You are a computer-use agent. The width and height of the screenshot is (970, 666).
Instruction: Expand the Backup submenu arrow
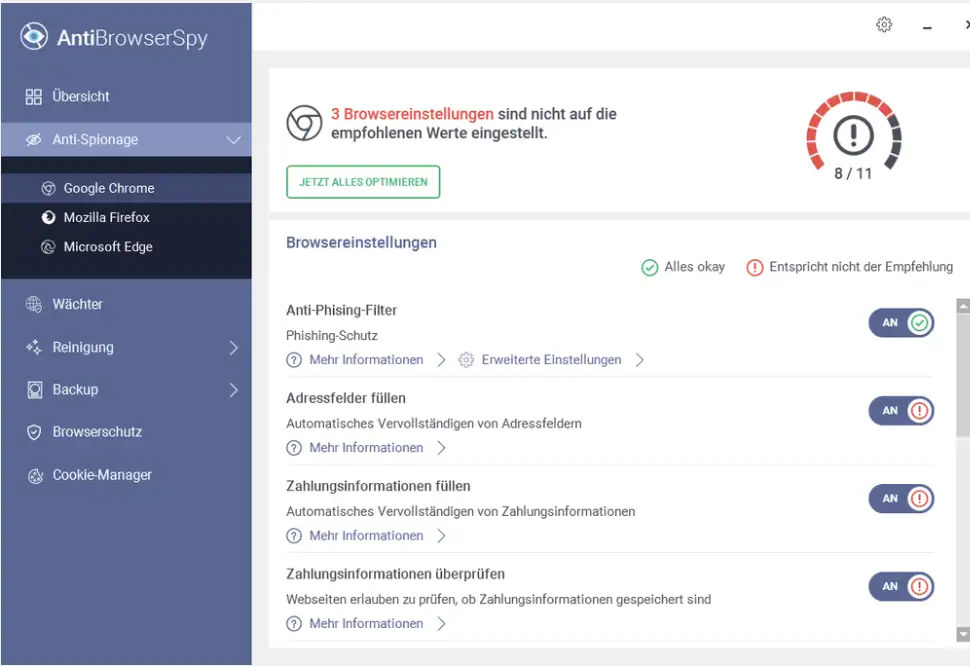pyautogui.click(x=233, y=390)
